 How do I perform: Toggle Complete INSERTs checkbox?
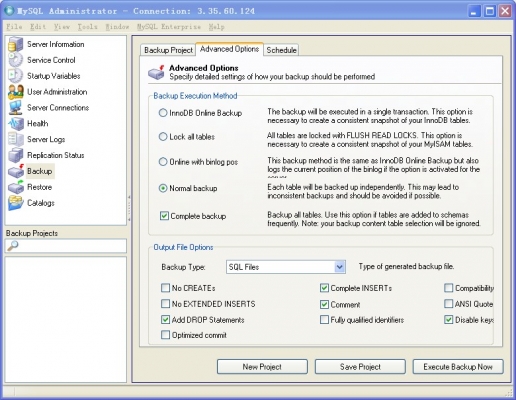[x=324, y=288]
